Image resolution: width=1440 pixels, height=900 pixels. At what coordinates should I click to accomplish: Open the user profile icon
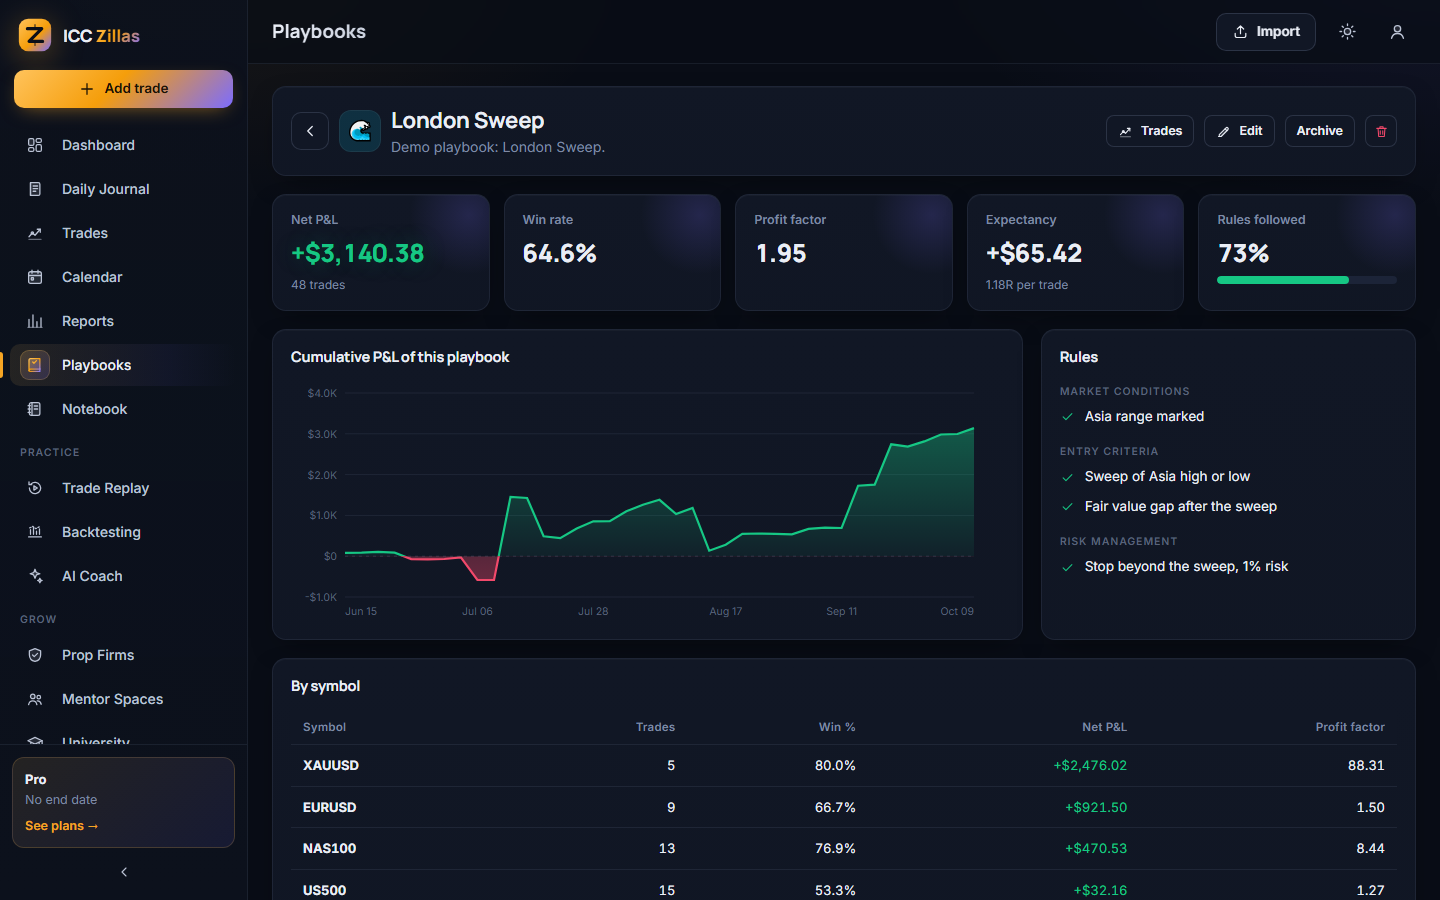[1397, 32]
